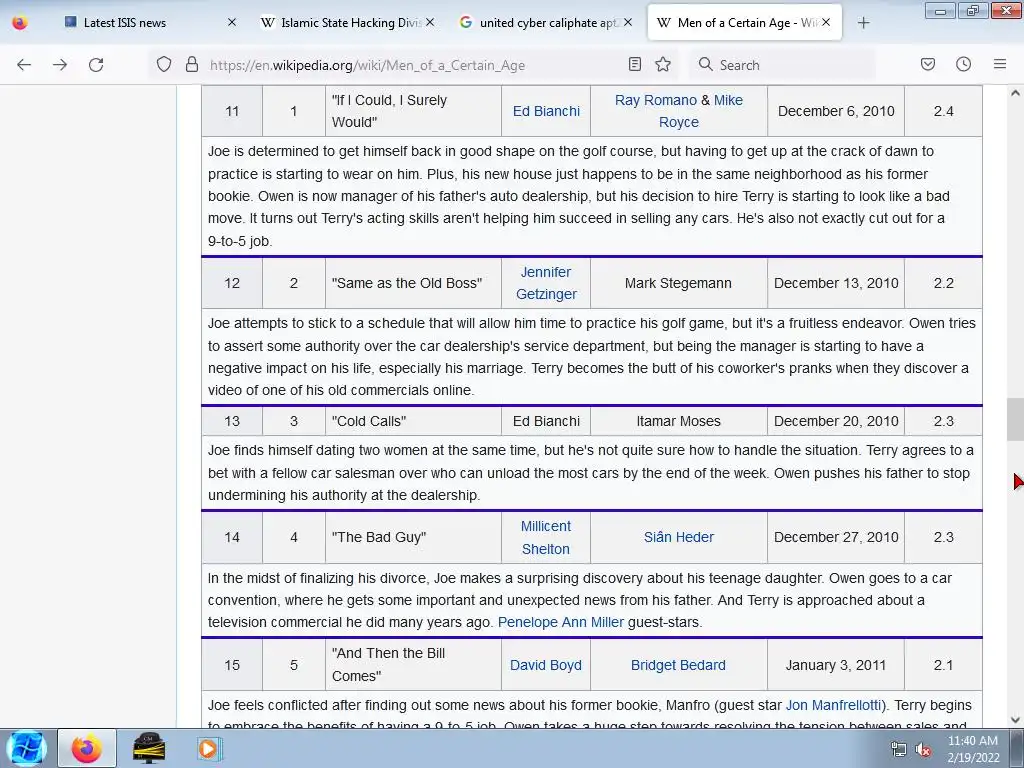Click the vertical scrollbar thumb

[x=1015, y=419]
